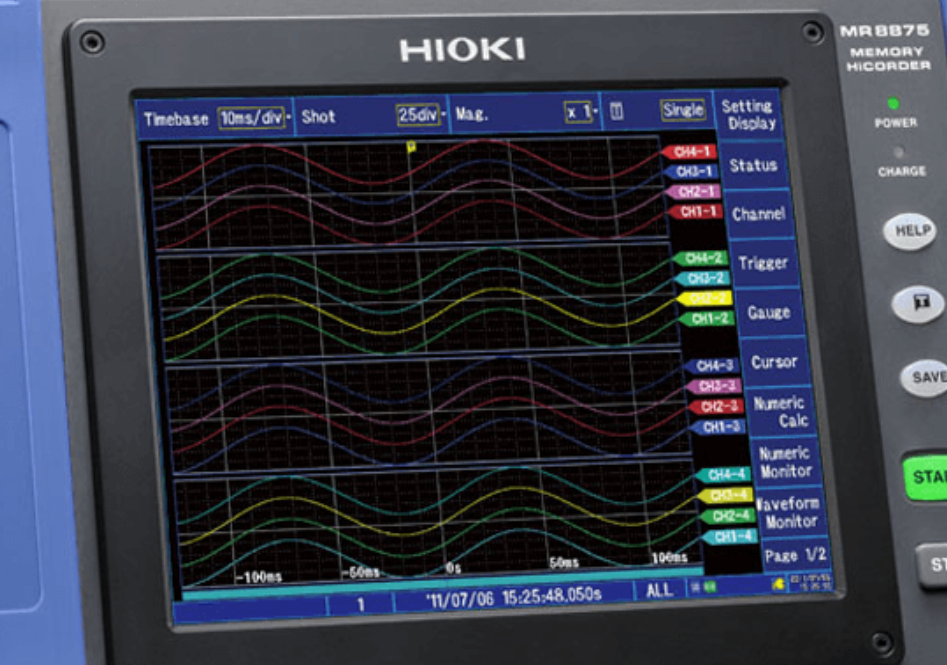The width and height of the screenshot is (947, 665).
Task: Open Numeric Calc from the side menu
Action: point(780,411)
